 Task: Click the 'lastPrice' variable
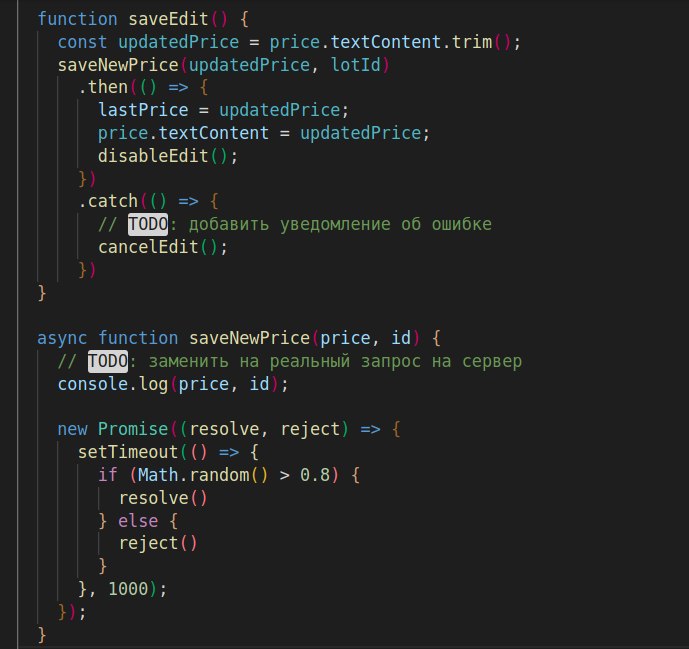click(x=143, y=110)
